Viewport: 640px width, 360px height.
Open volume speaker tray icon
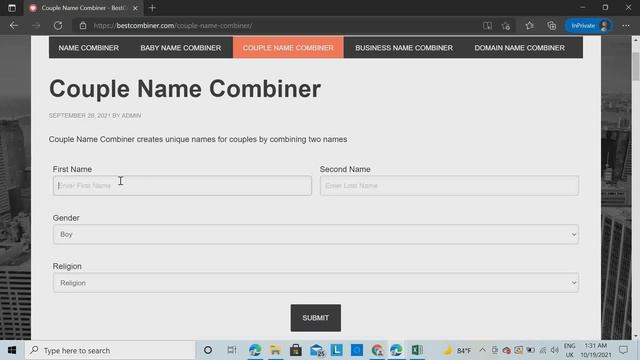pos(554,350)
